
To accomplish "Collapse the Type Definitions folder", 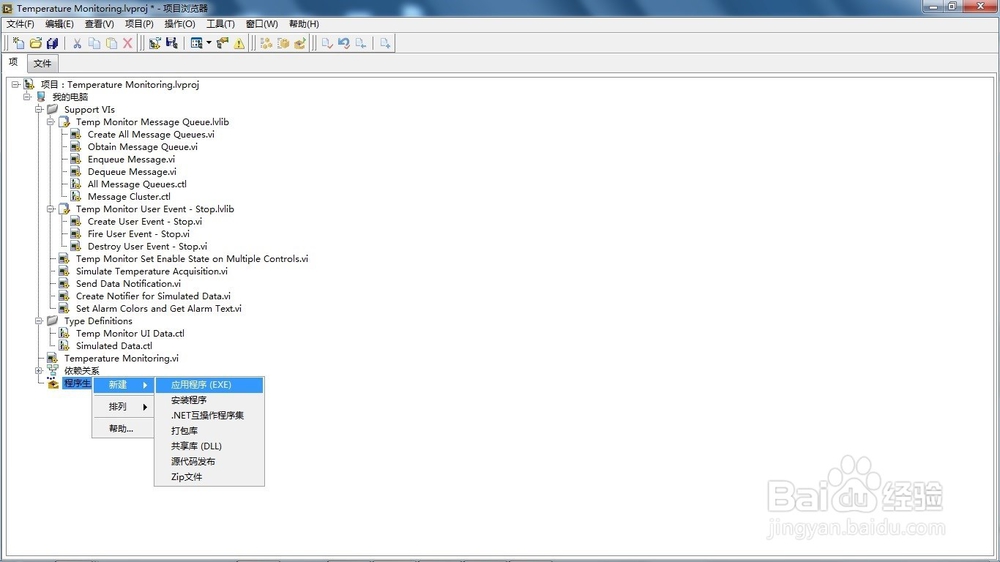I will tap(39, 321).
